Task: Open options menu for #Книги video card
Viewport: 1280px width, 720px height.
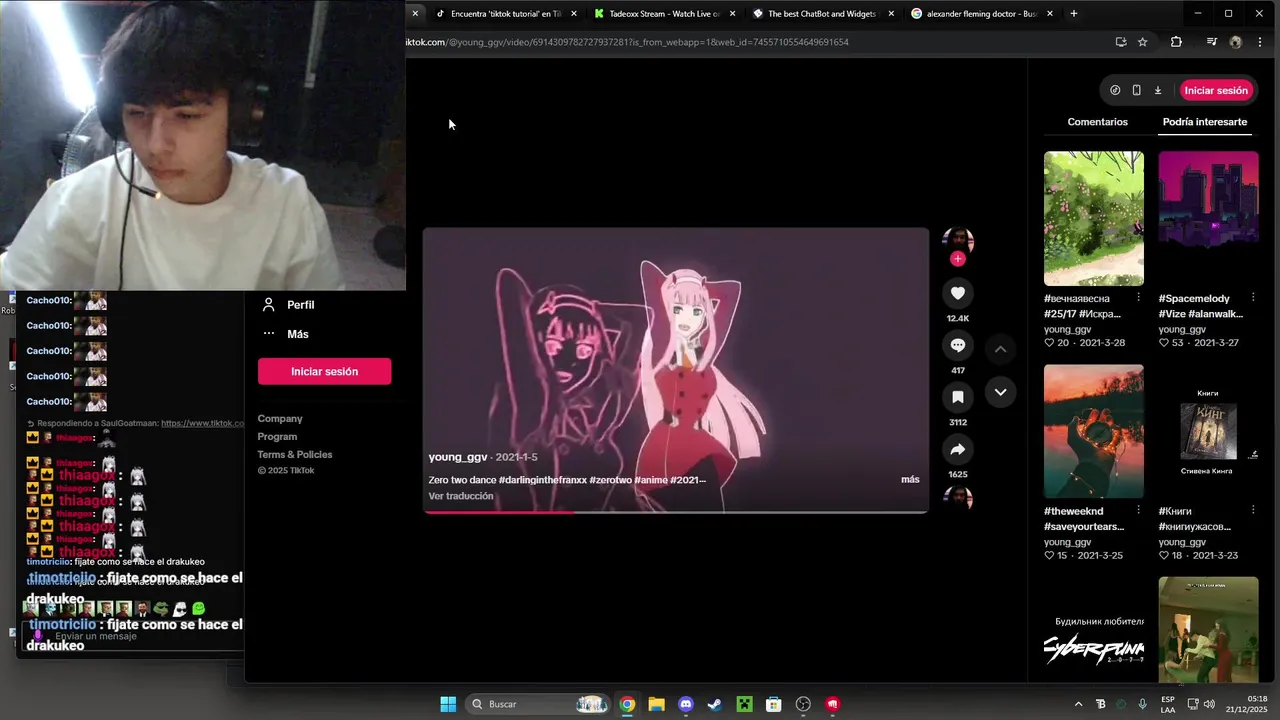Action: click(1253, 511)
